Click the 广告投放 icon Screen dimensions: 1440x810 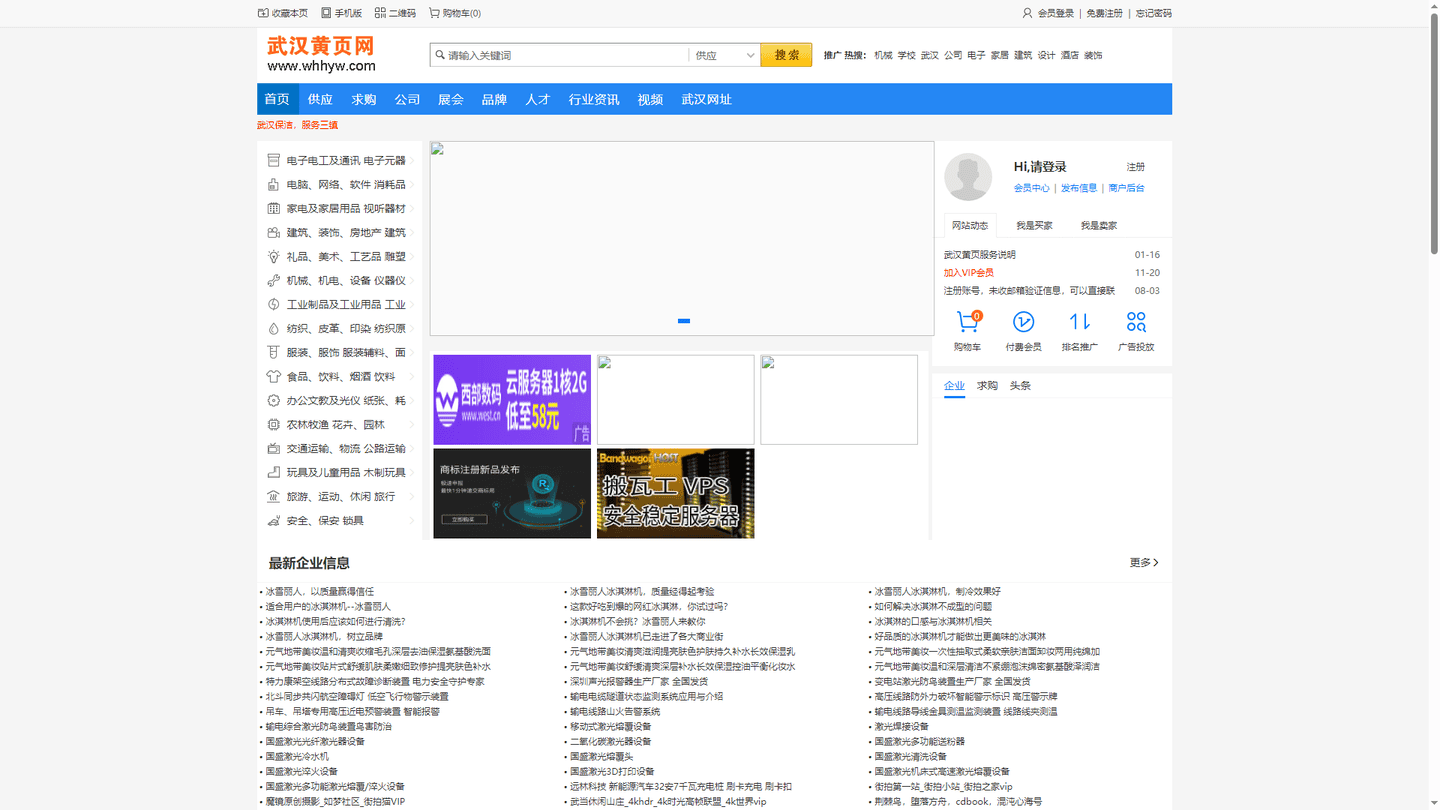pos(1136,322)
